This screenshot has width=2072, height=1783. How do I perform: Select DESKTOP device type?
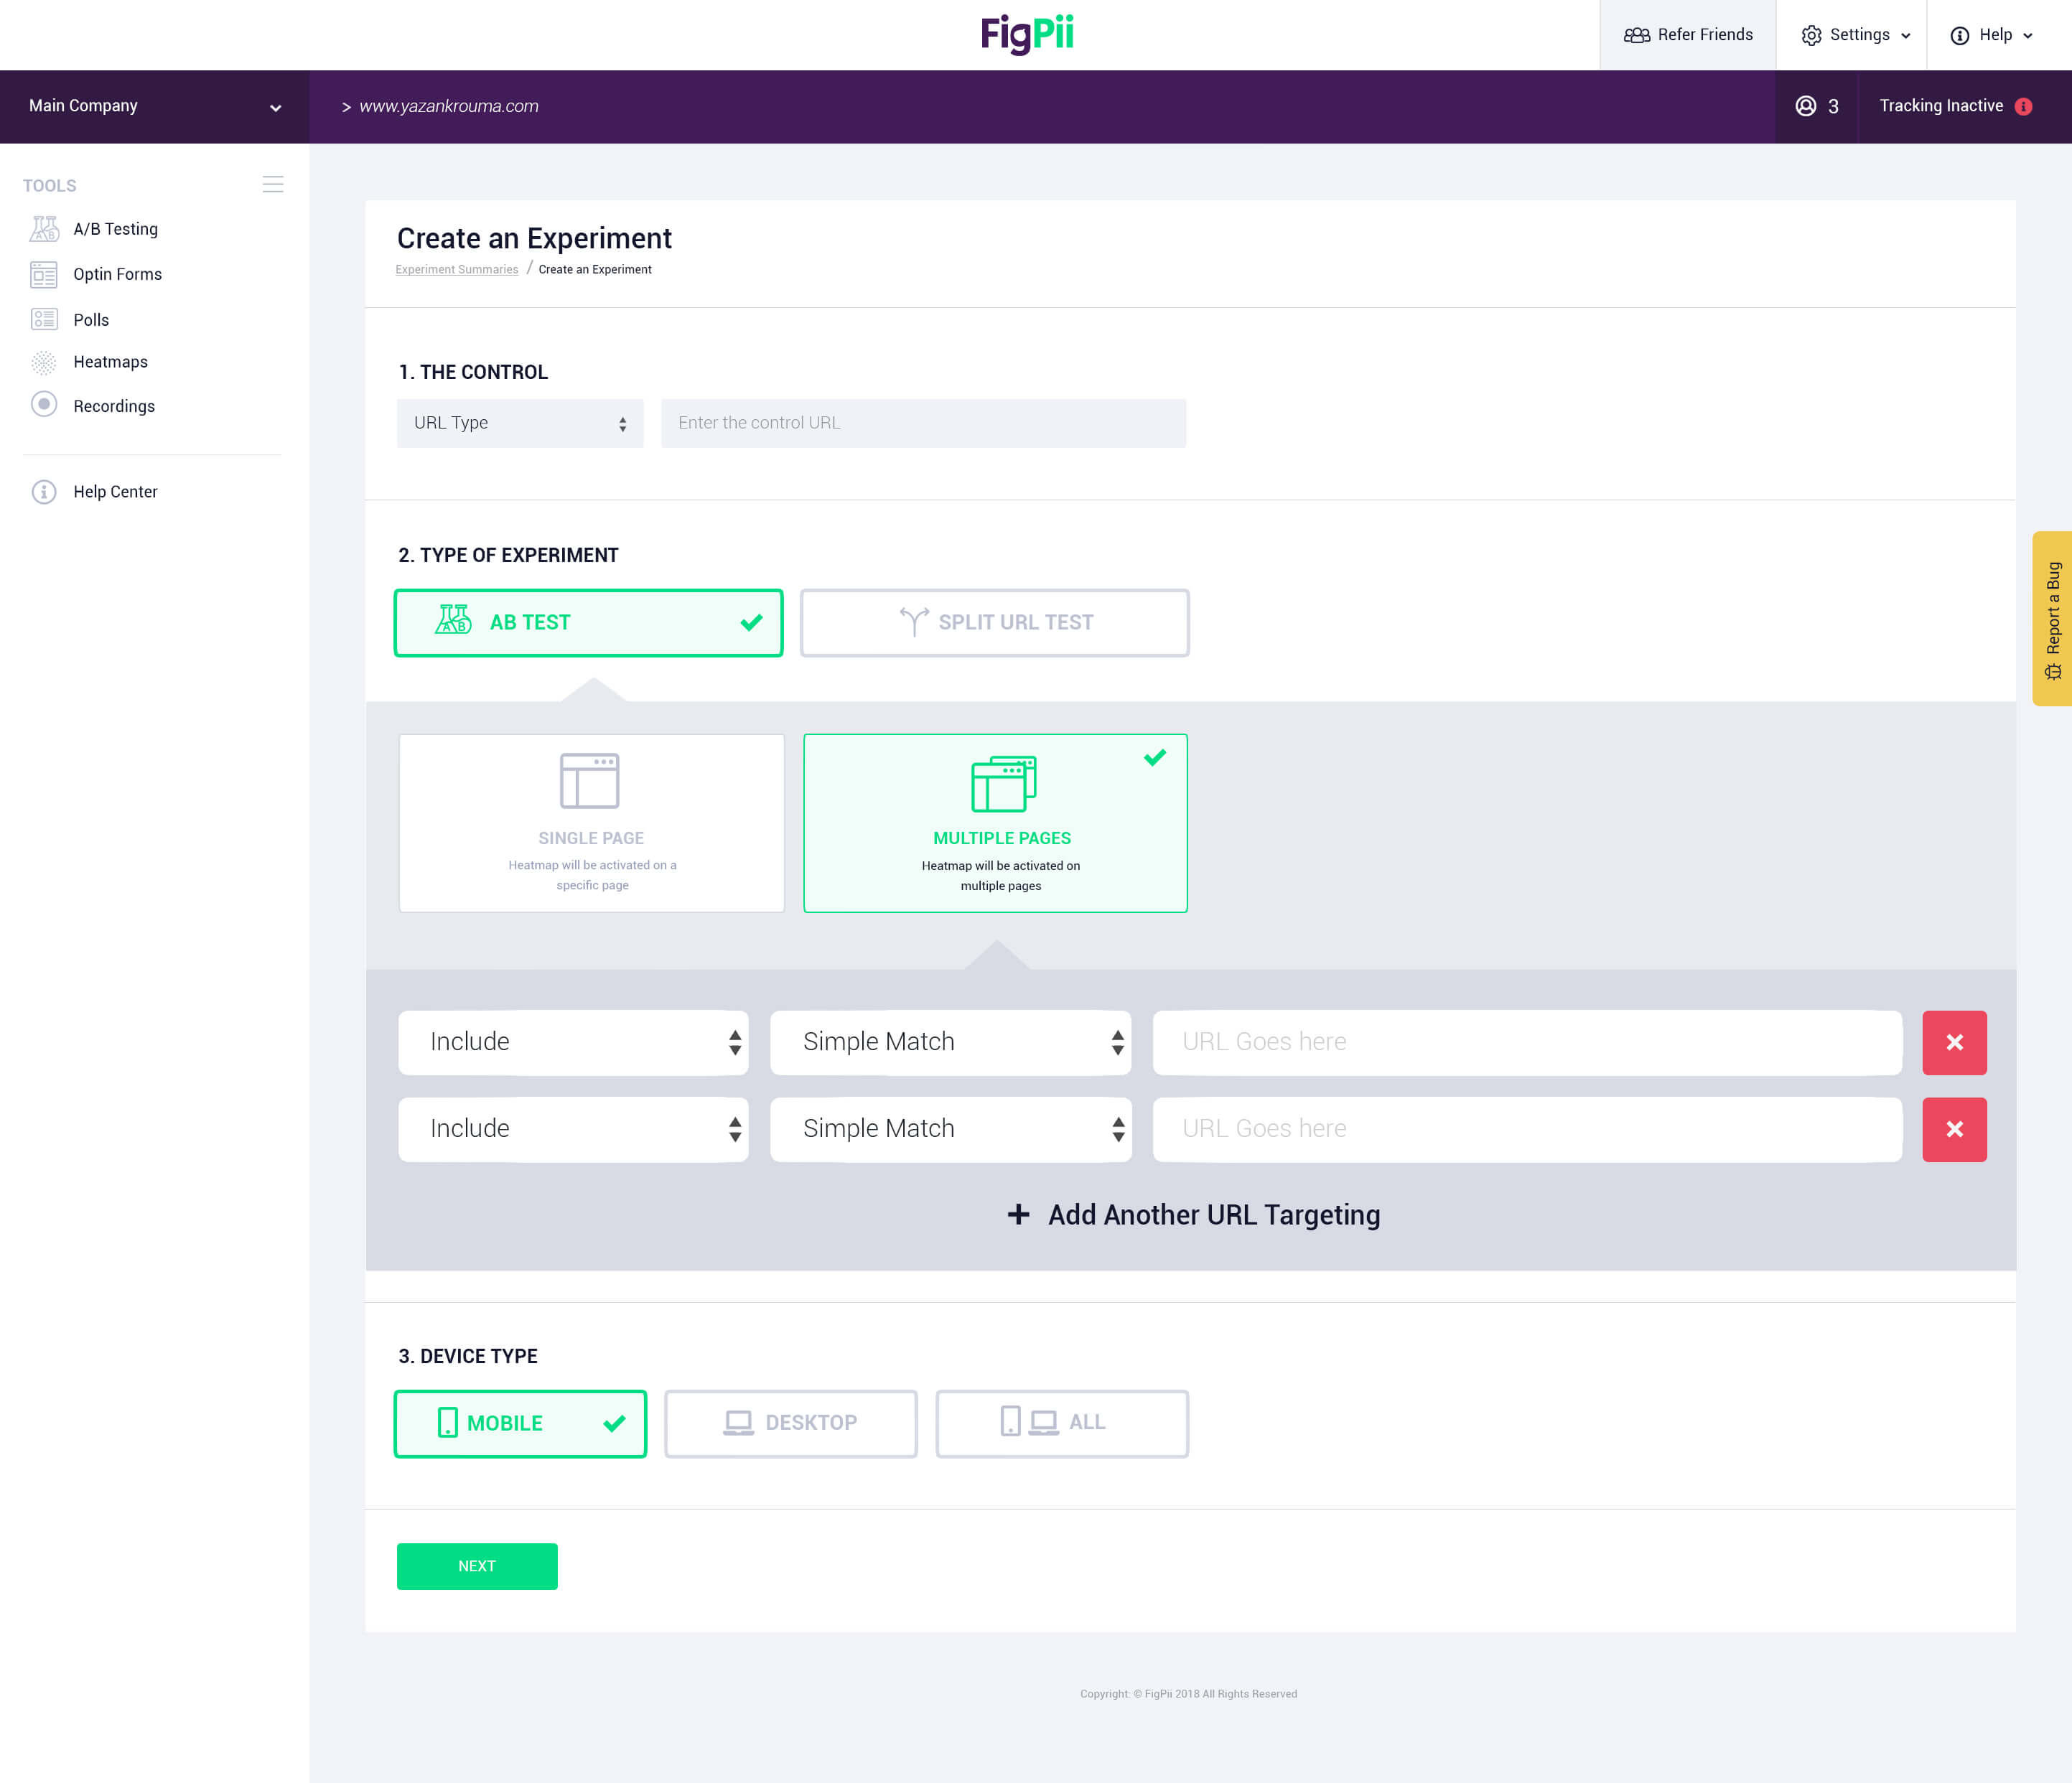790,1423
